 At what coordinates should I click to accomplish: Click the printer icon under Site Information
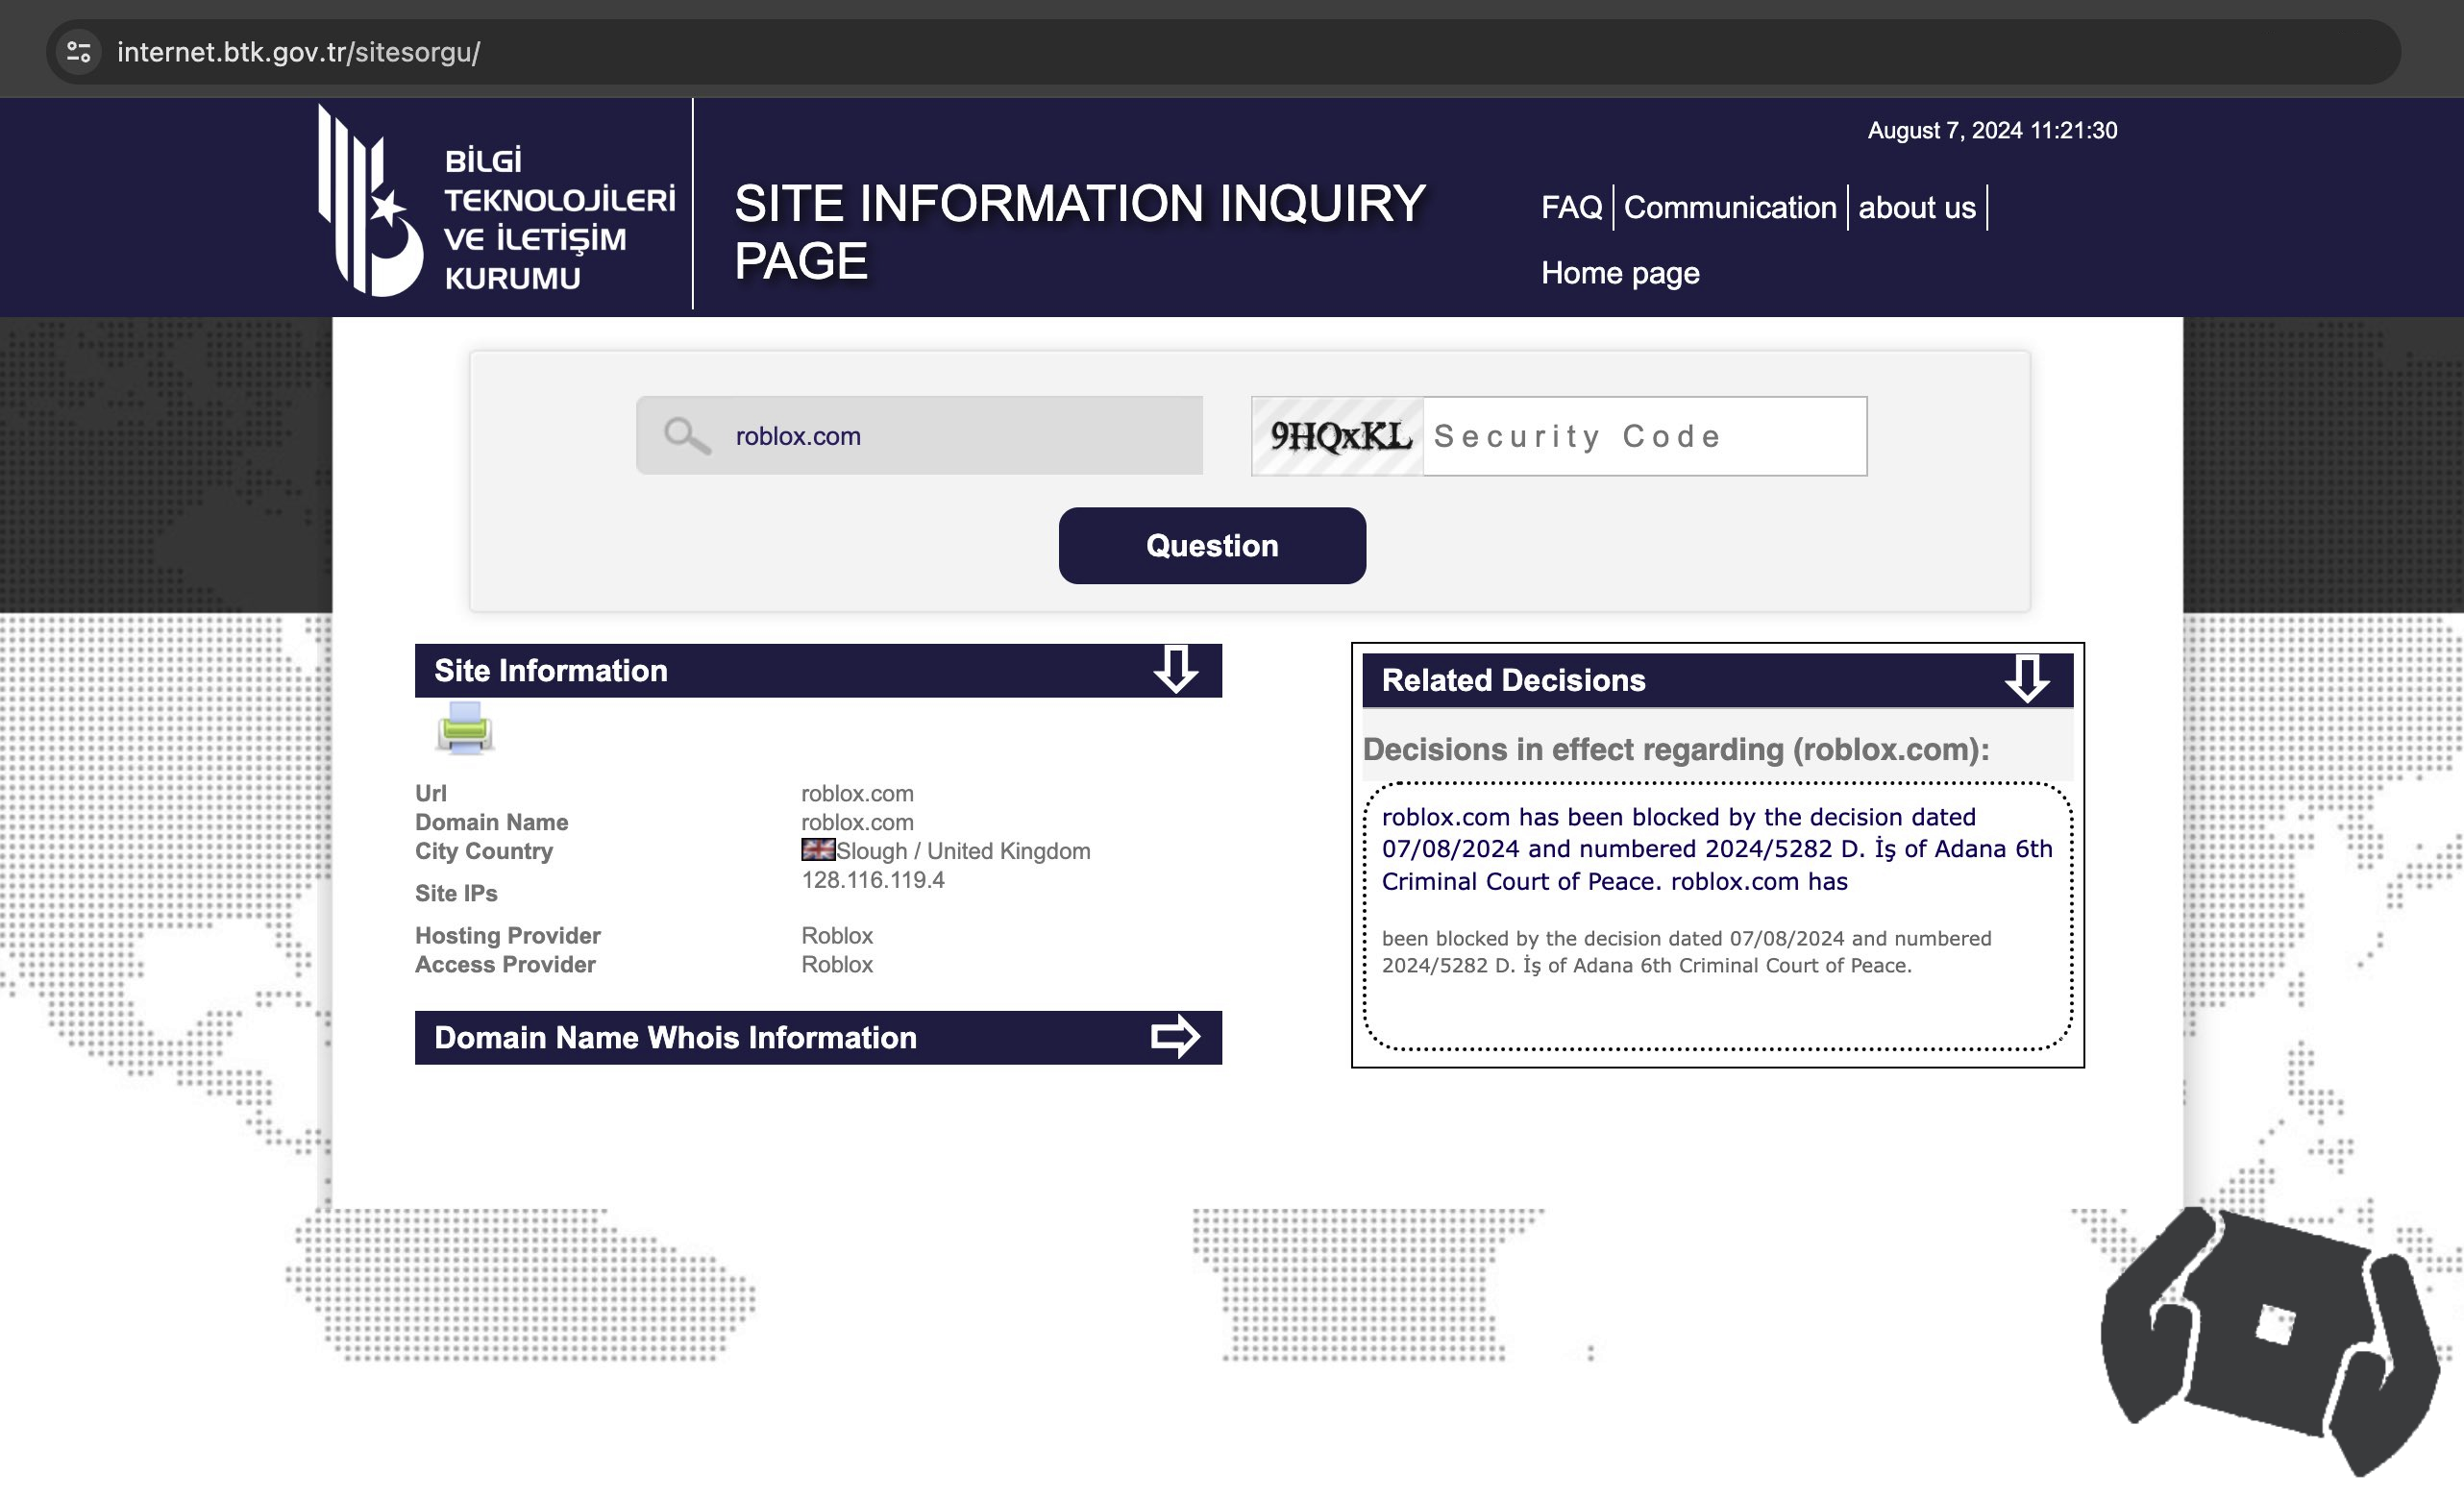[x=465, y=728]
